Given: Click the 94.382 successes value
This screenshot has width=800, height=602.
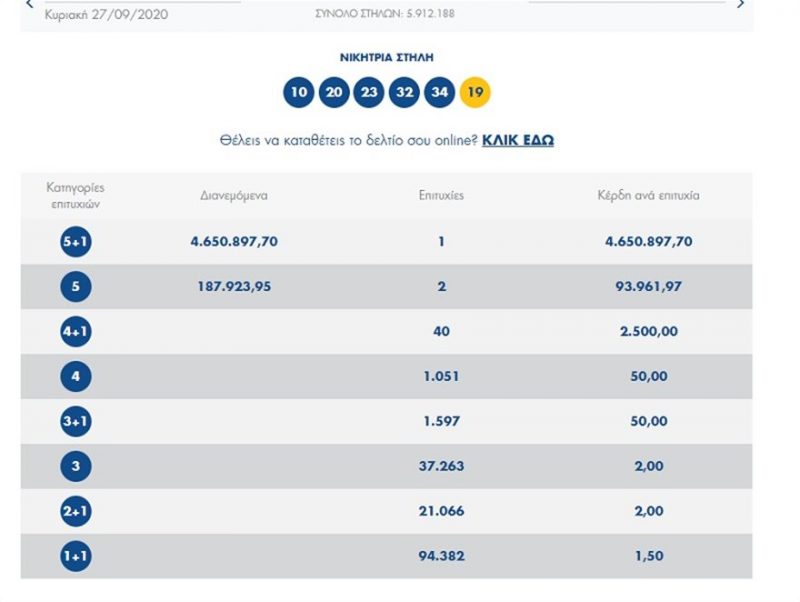Looking at the screenshot, I should click(x=441, y=557).
